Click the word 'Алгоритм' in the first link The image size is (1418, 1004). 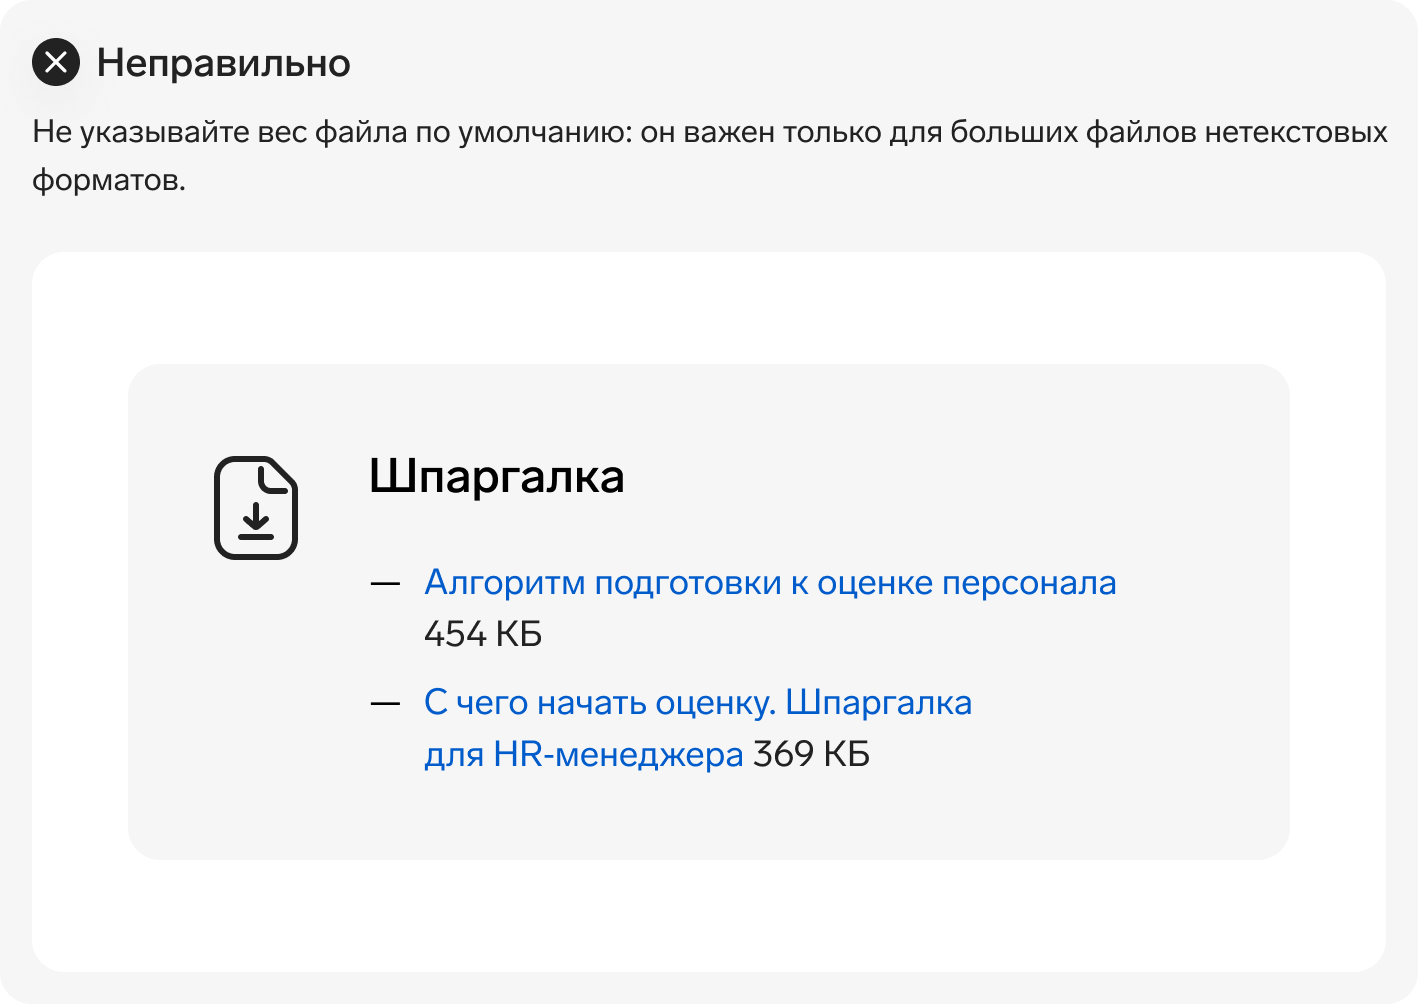click(505, 583)
